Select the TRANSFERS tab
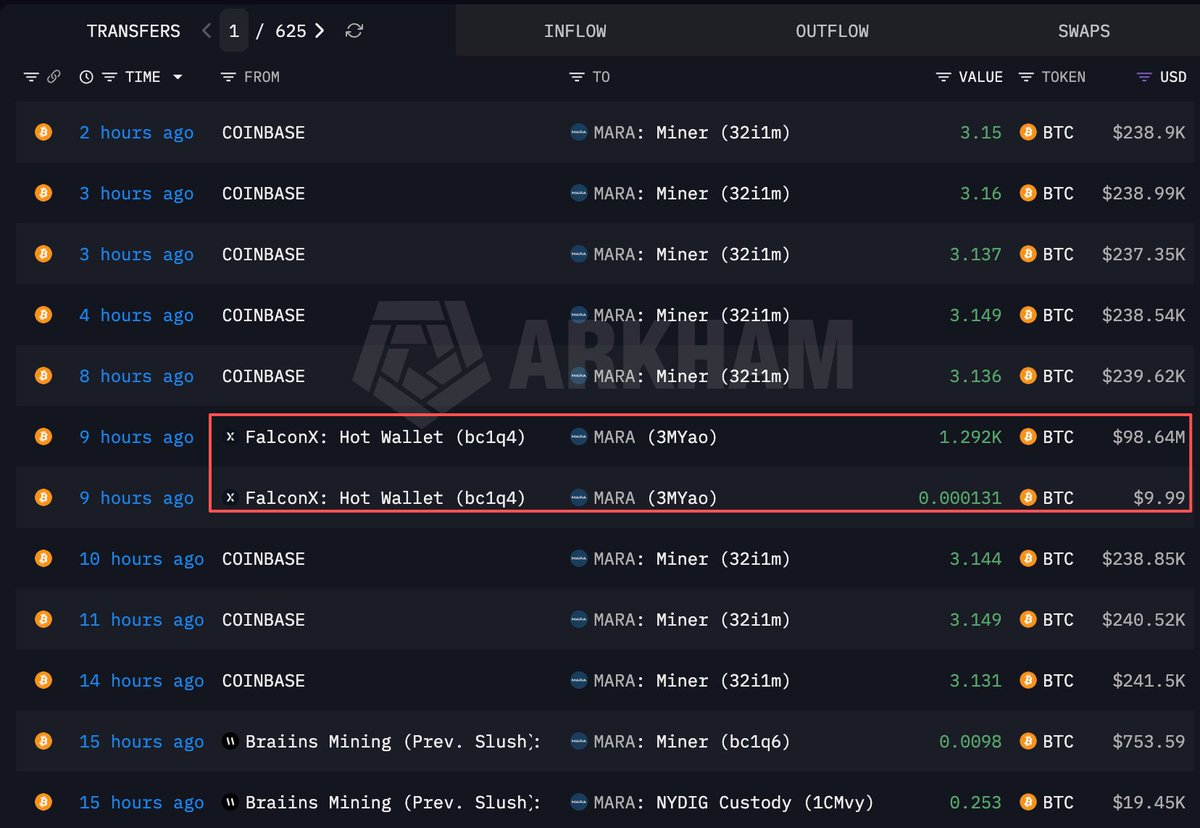1200x828 pixels. [x=133, y=31]
